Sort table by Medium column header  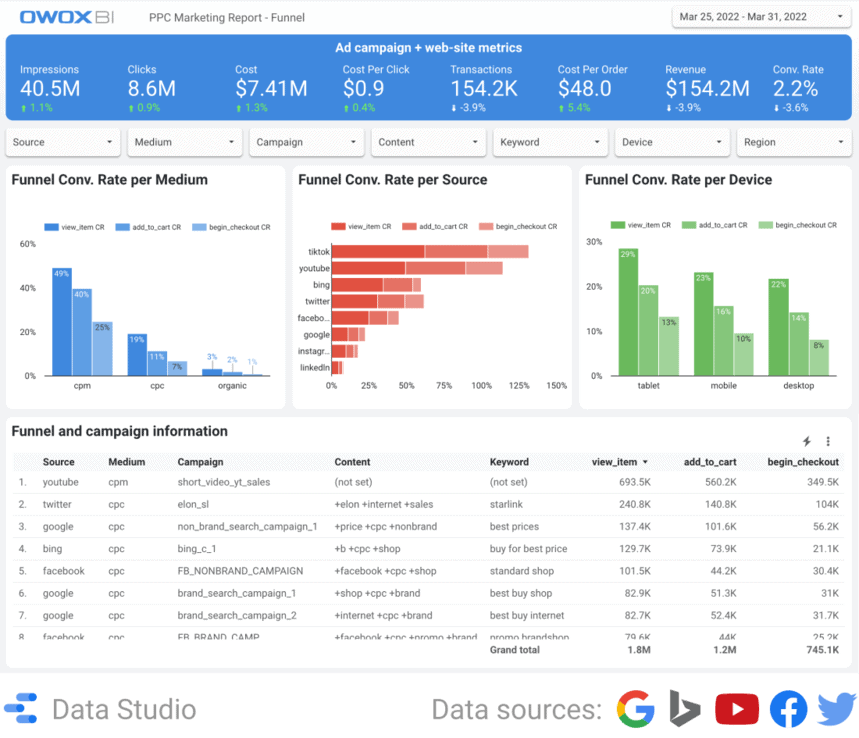[x=127, y=462]
